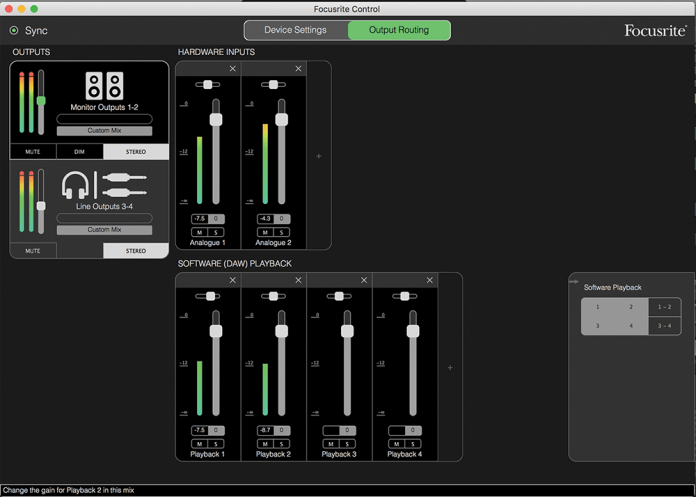Toggle STEREO for Monitor Outputs 1-2
Viewport: 696px width, 497px height.
136,152
